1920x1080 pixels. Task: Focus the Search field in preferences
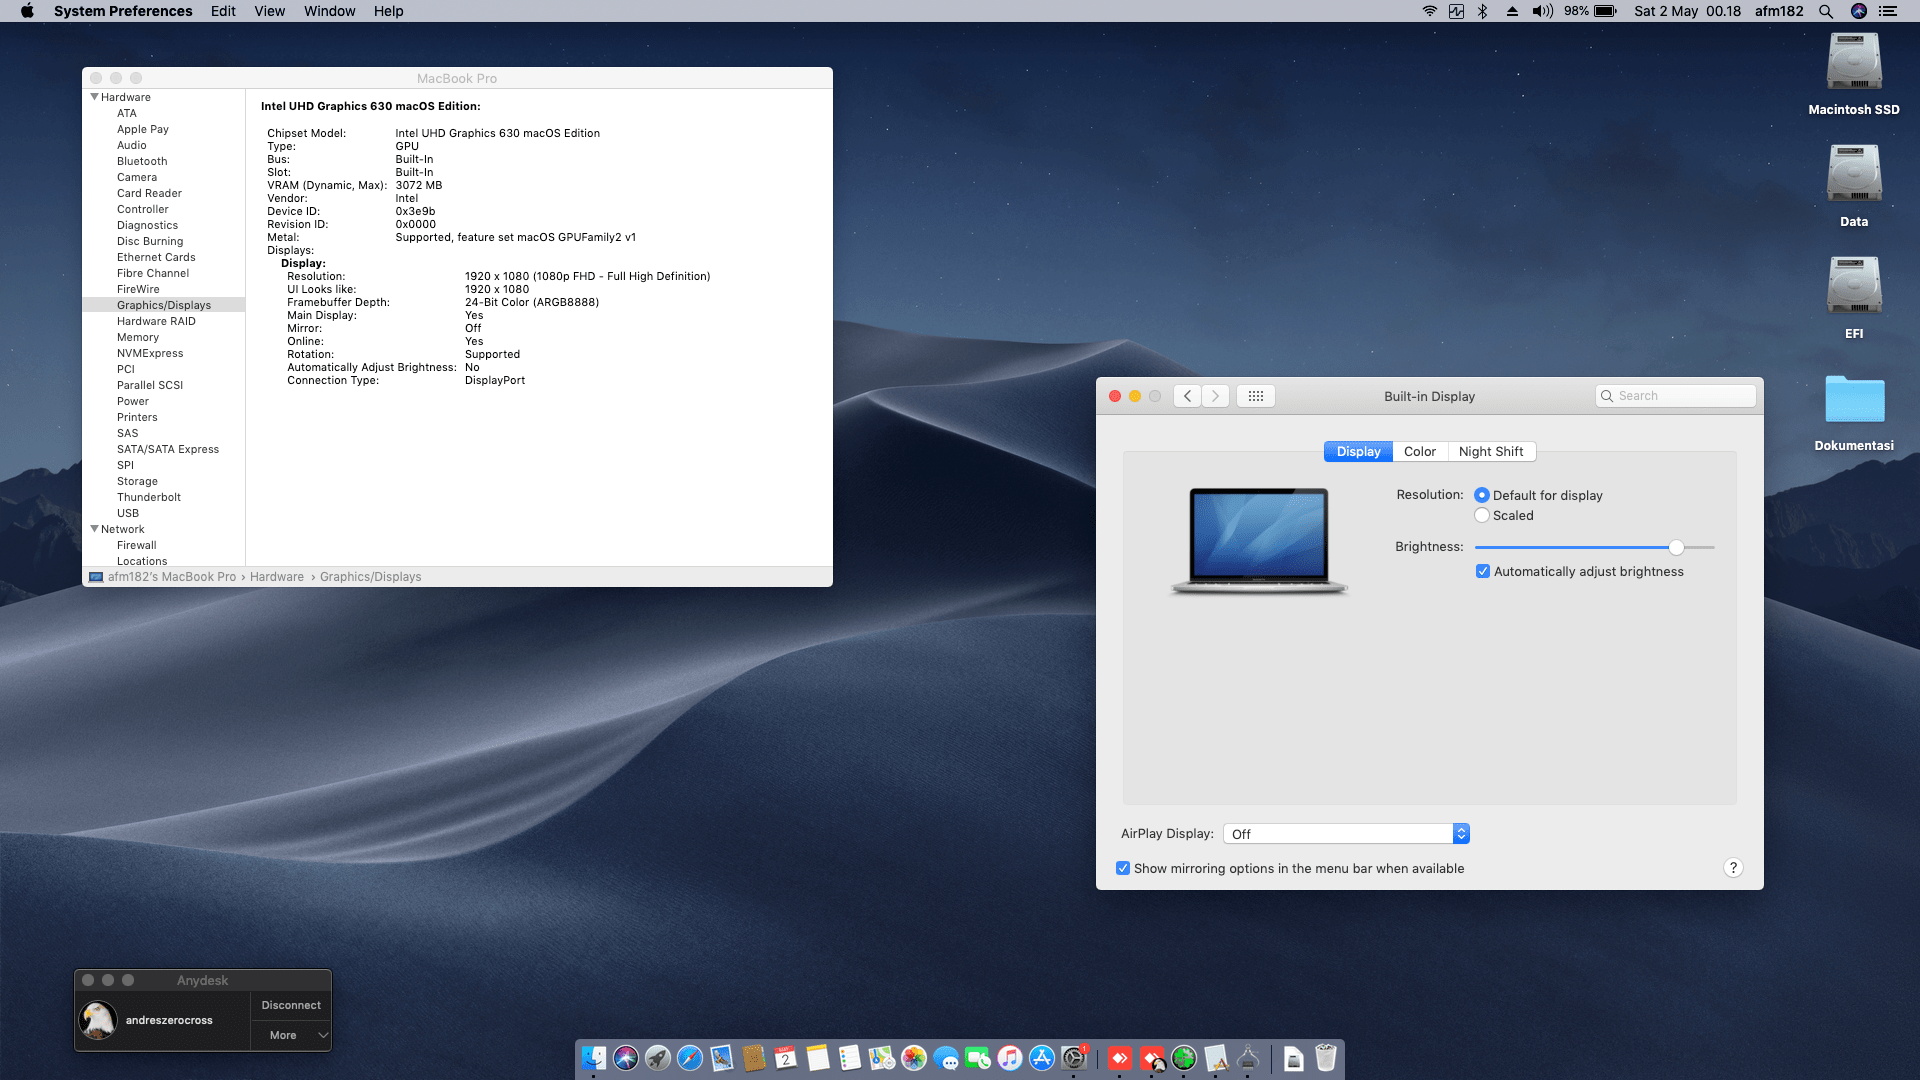(x=1676, y=396)
